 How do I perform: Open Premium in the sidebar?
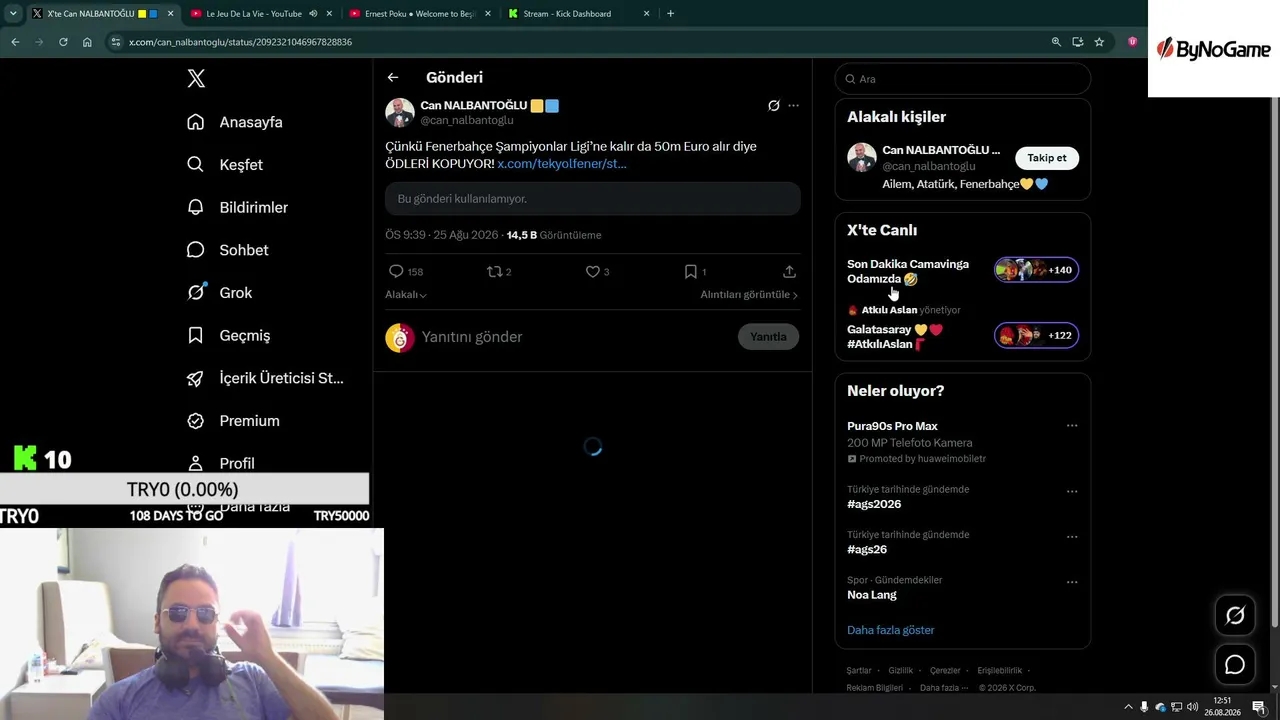click(x=234, y=421)
